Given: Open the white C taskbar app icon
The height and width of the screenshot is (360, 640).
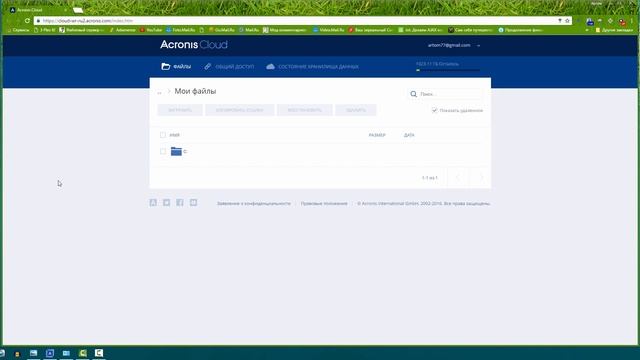Looking at the screenshot, I should tap(99, 353).
